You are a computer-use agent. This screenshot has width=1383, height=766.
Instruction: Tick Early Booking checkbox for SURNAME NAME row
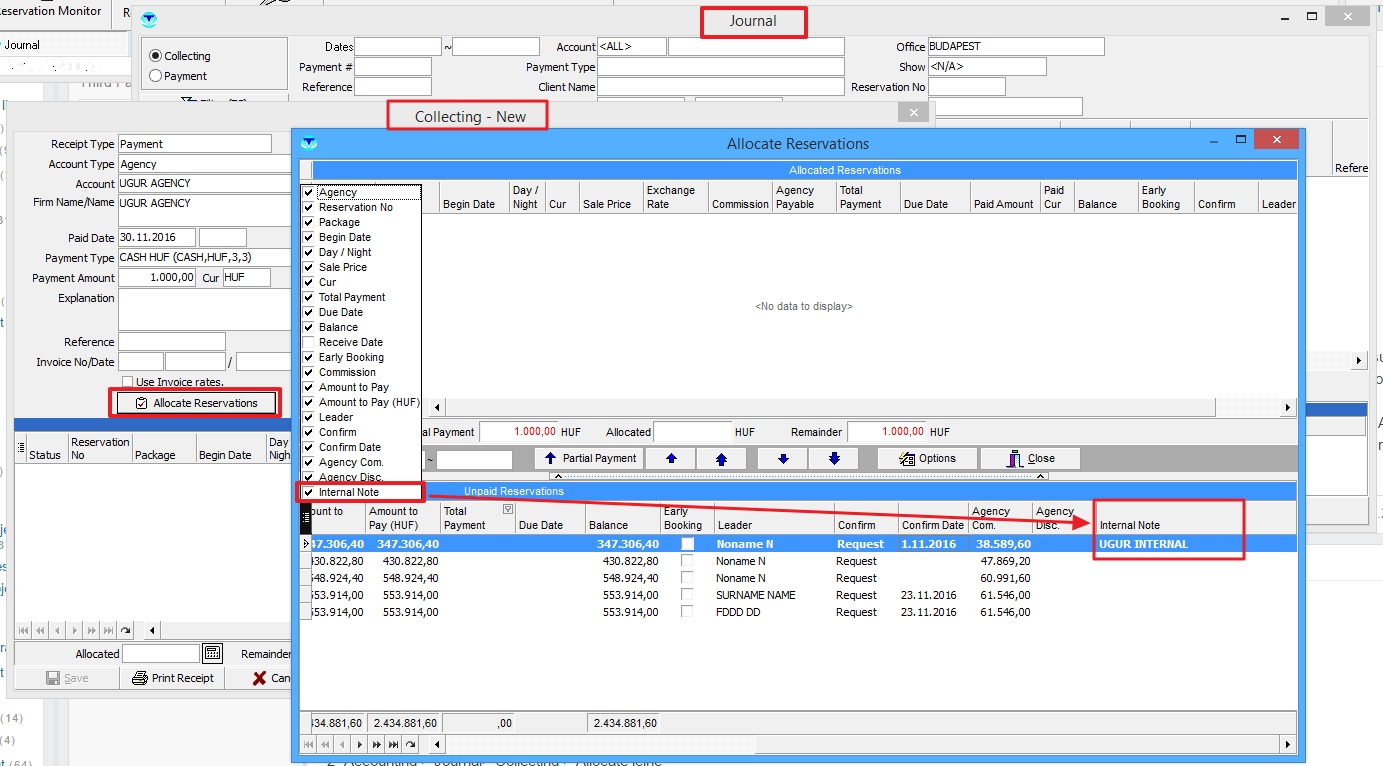coord(687,595)
